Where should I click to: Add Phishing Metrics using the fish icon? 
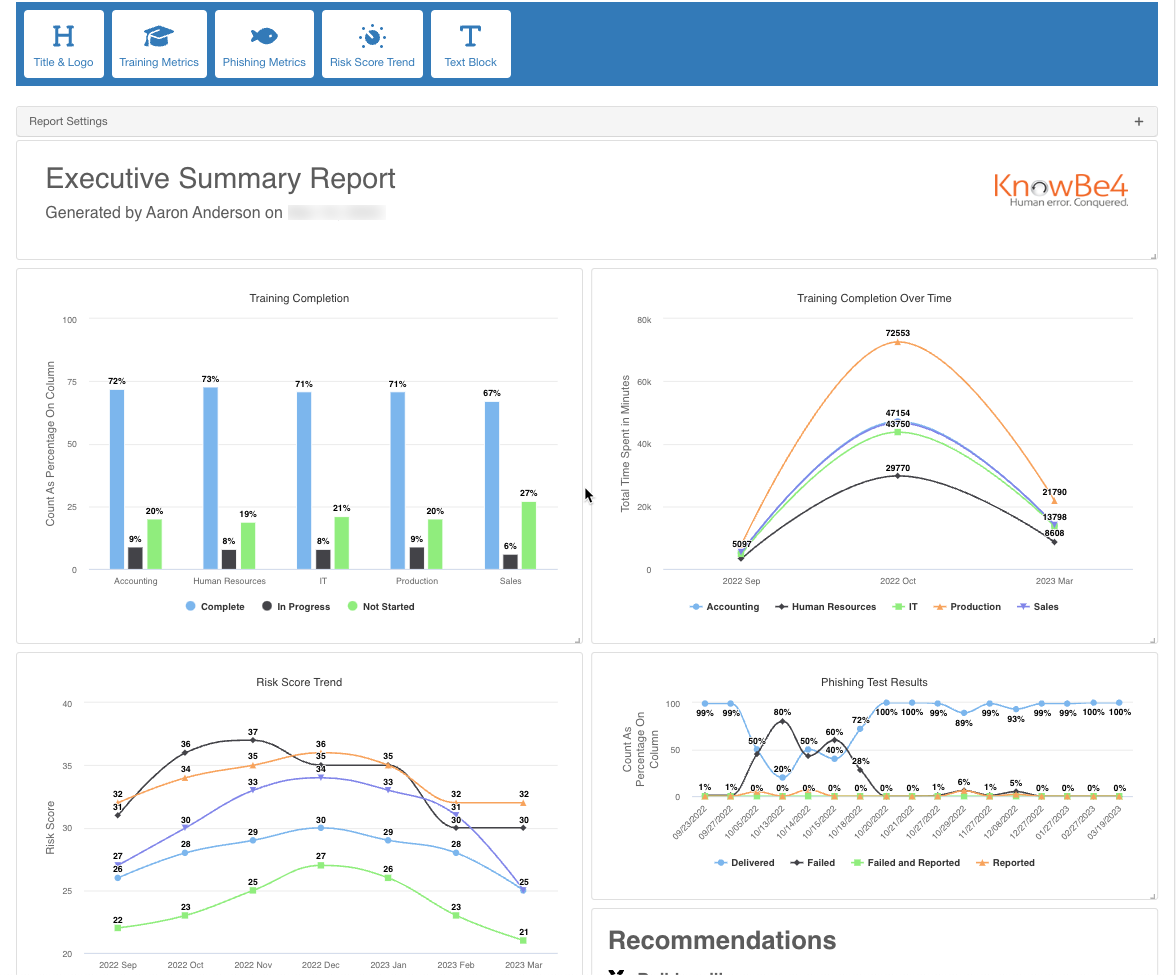coord(264,43)
